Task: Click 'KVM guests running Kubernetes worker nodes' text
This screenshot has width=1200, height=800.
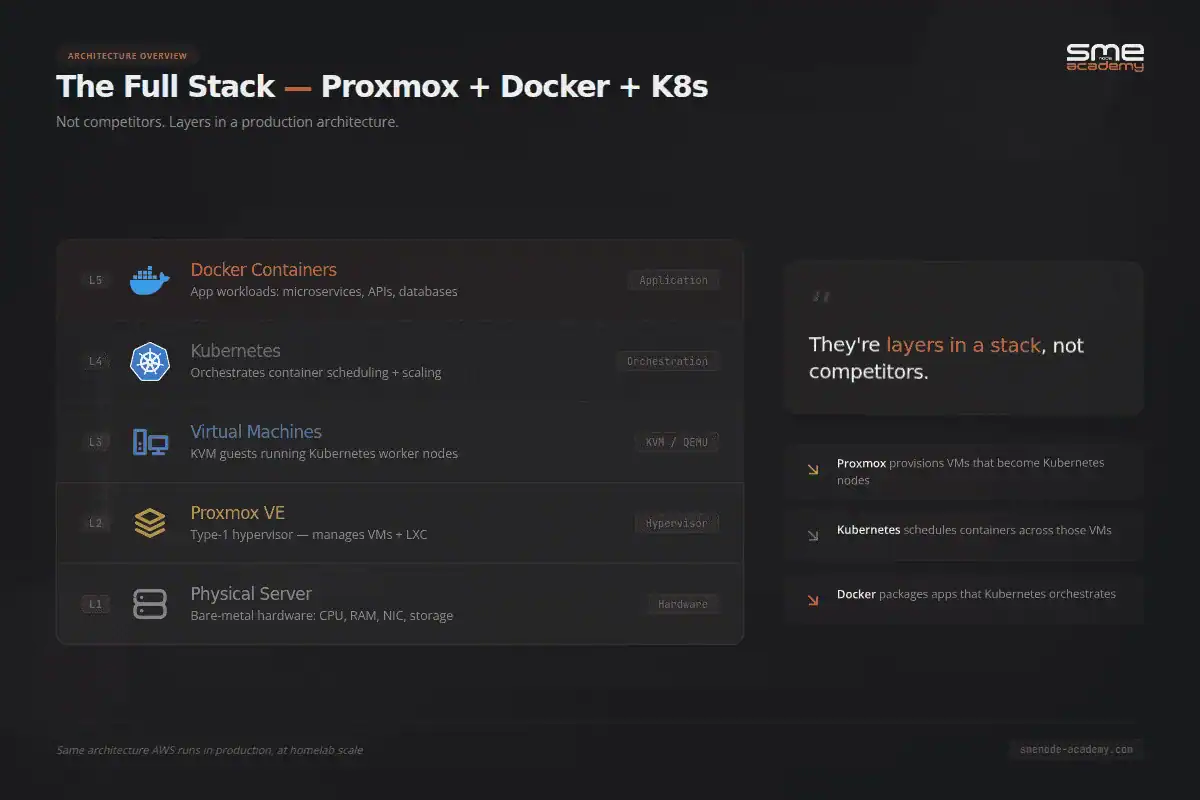Action: coord(324,454)
